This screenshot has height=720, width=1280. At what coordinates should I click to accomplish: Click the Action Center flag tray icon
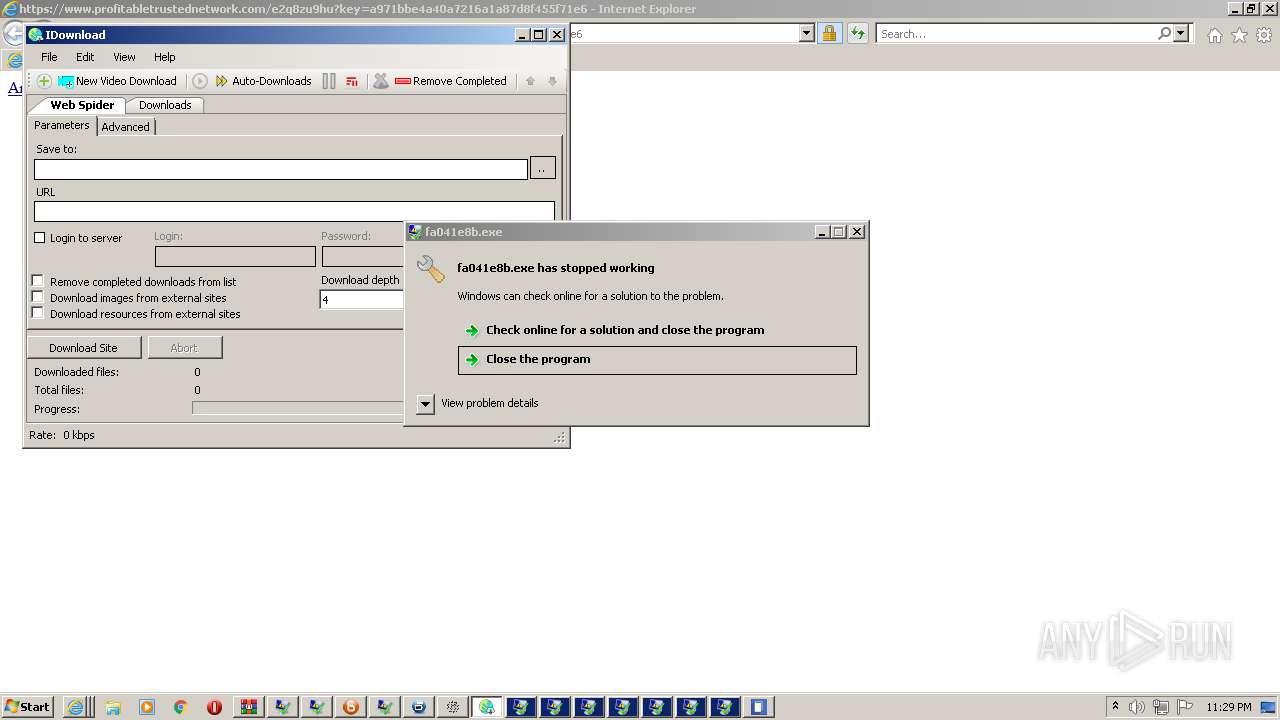1184,707
